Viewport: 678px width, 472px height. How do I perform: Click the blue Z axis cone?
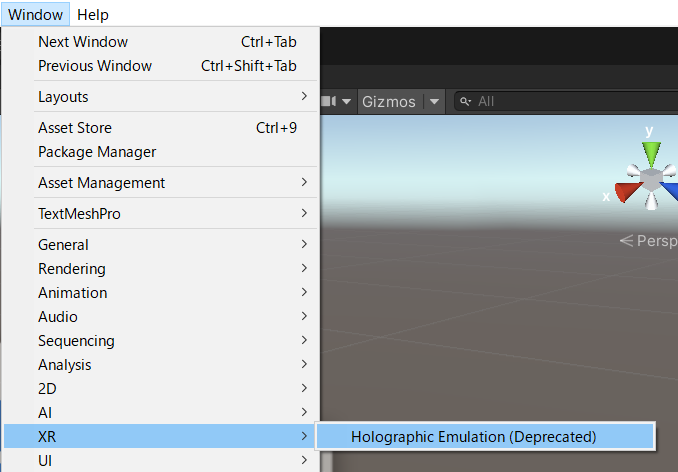670,191
